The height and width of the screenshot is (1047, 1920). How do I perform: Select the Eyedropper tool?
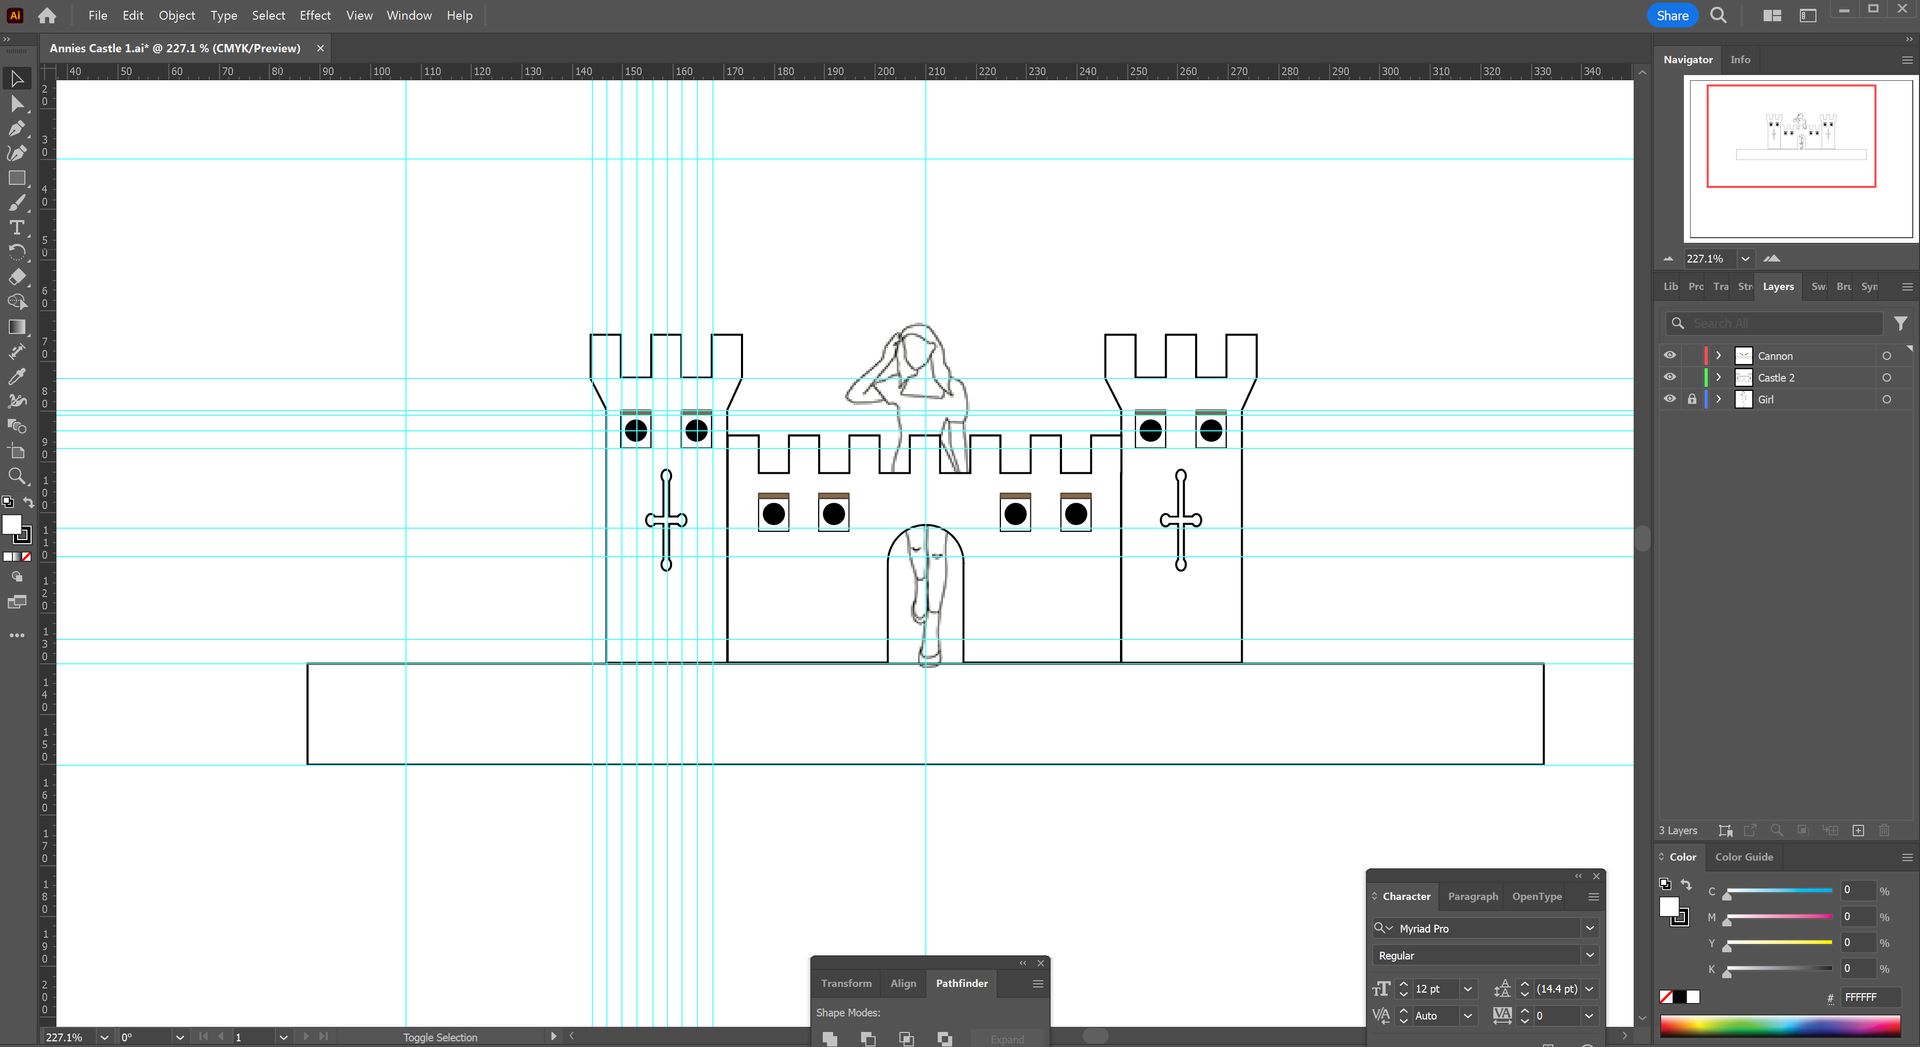(x=17, y=377)
